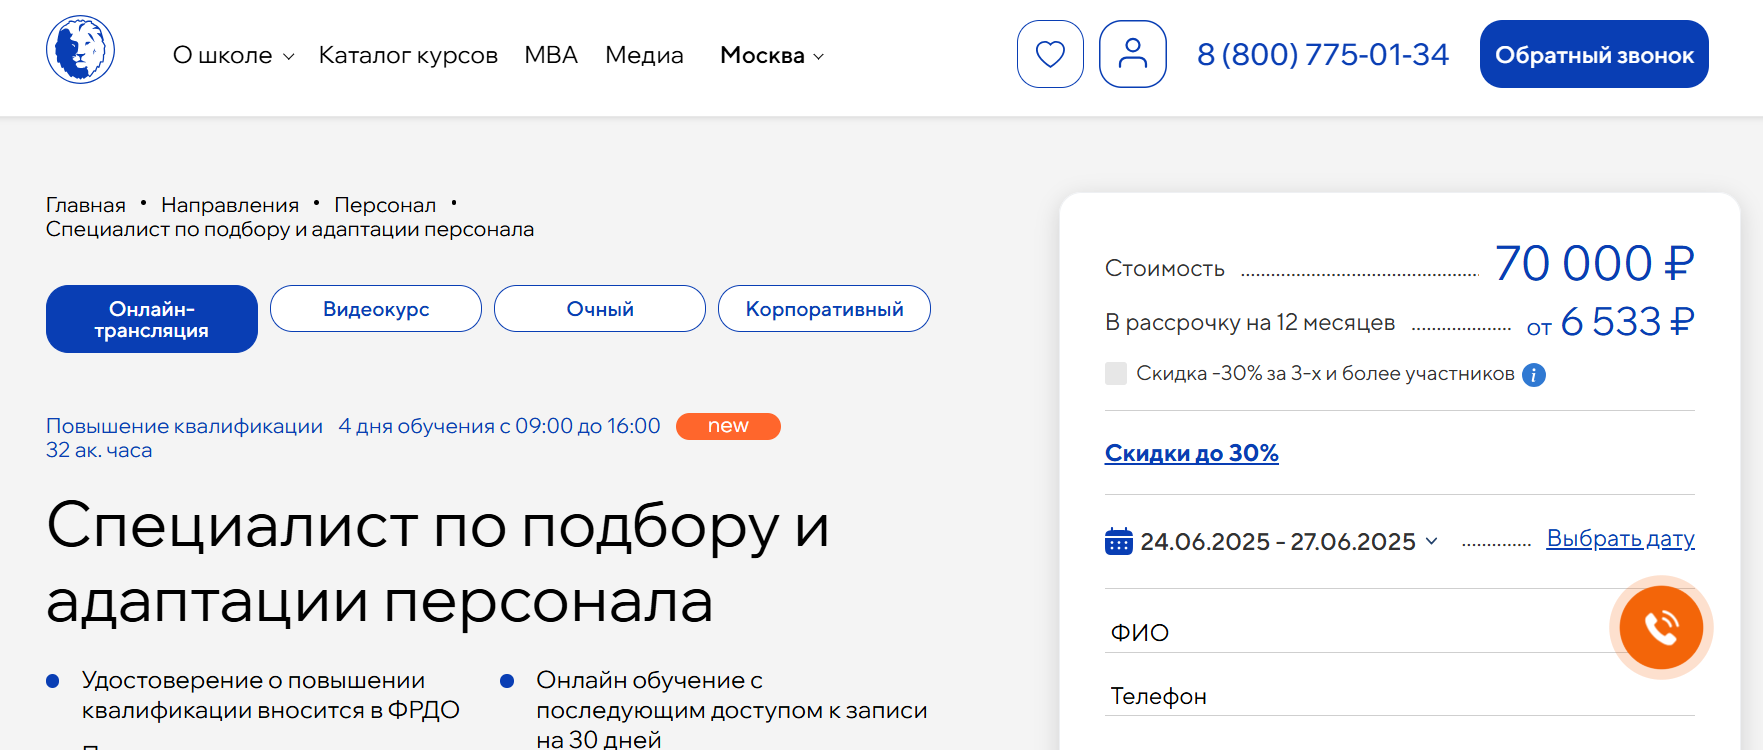Open favorites via heart icon
This screenshot has height=750, width=1763.
1050,54
